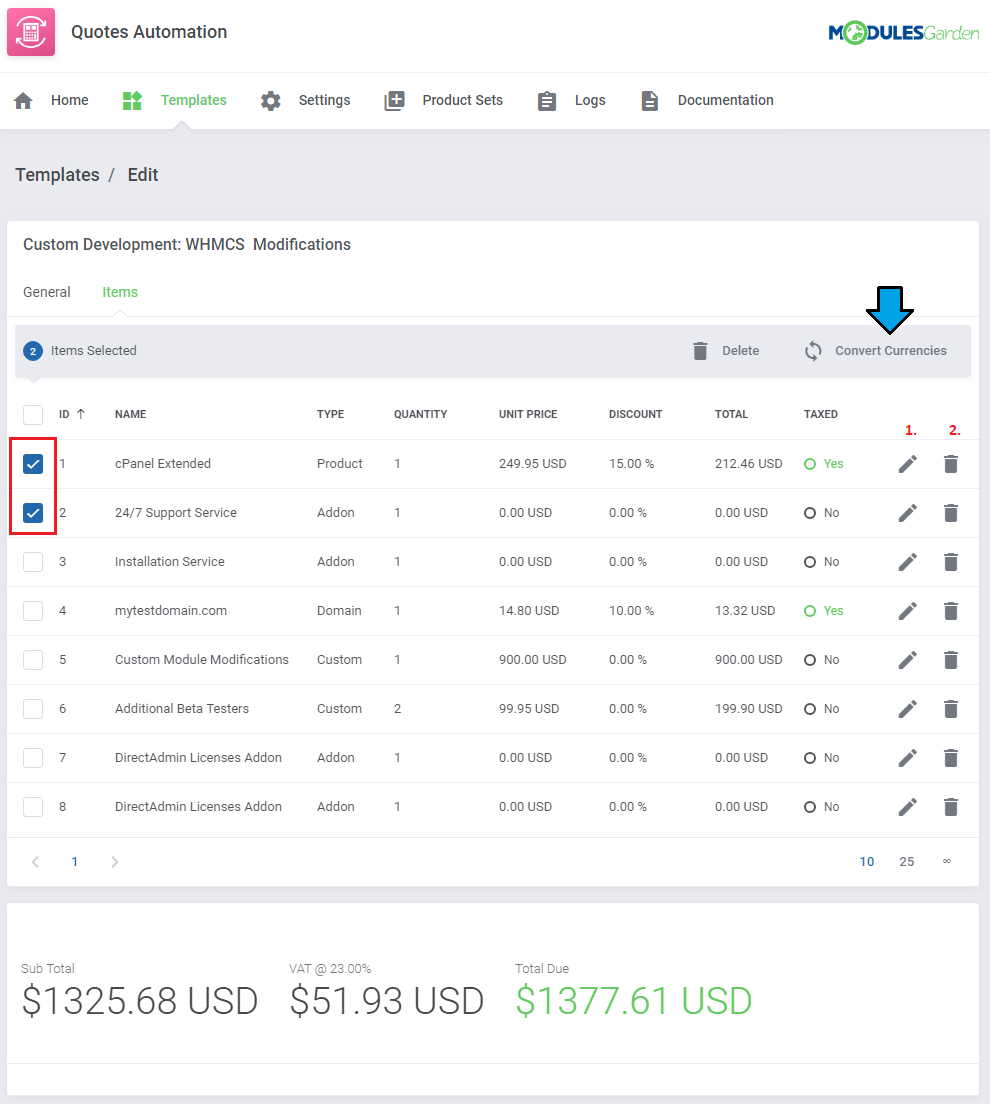Delete the Installation Service row

pos(951,562)
